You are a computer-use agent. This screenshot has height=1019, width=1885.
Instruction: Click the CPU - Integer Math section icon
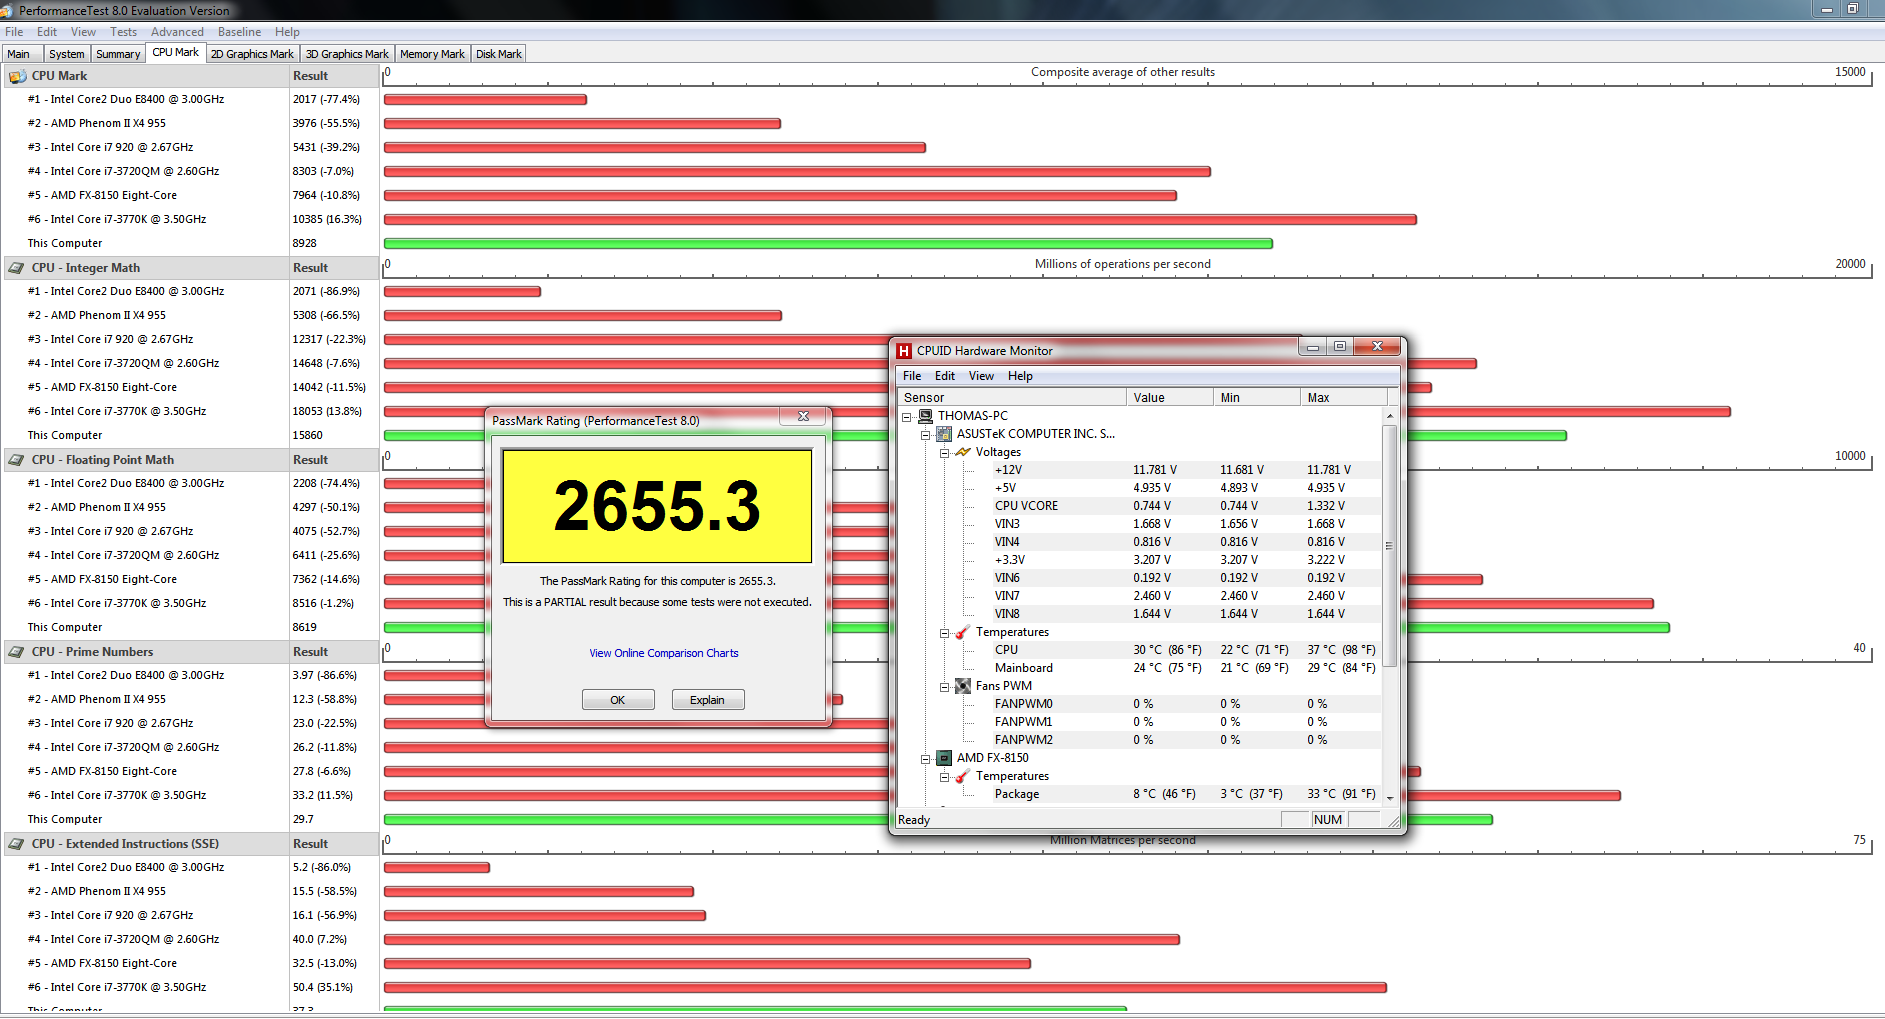click(17, 268)
